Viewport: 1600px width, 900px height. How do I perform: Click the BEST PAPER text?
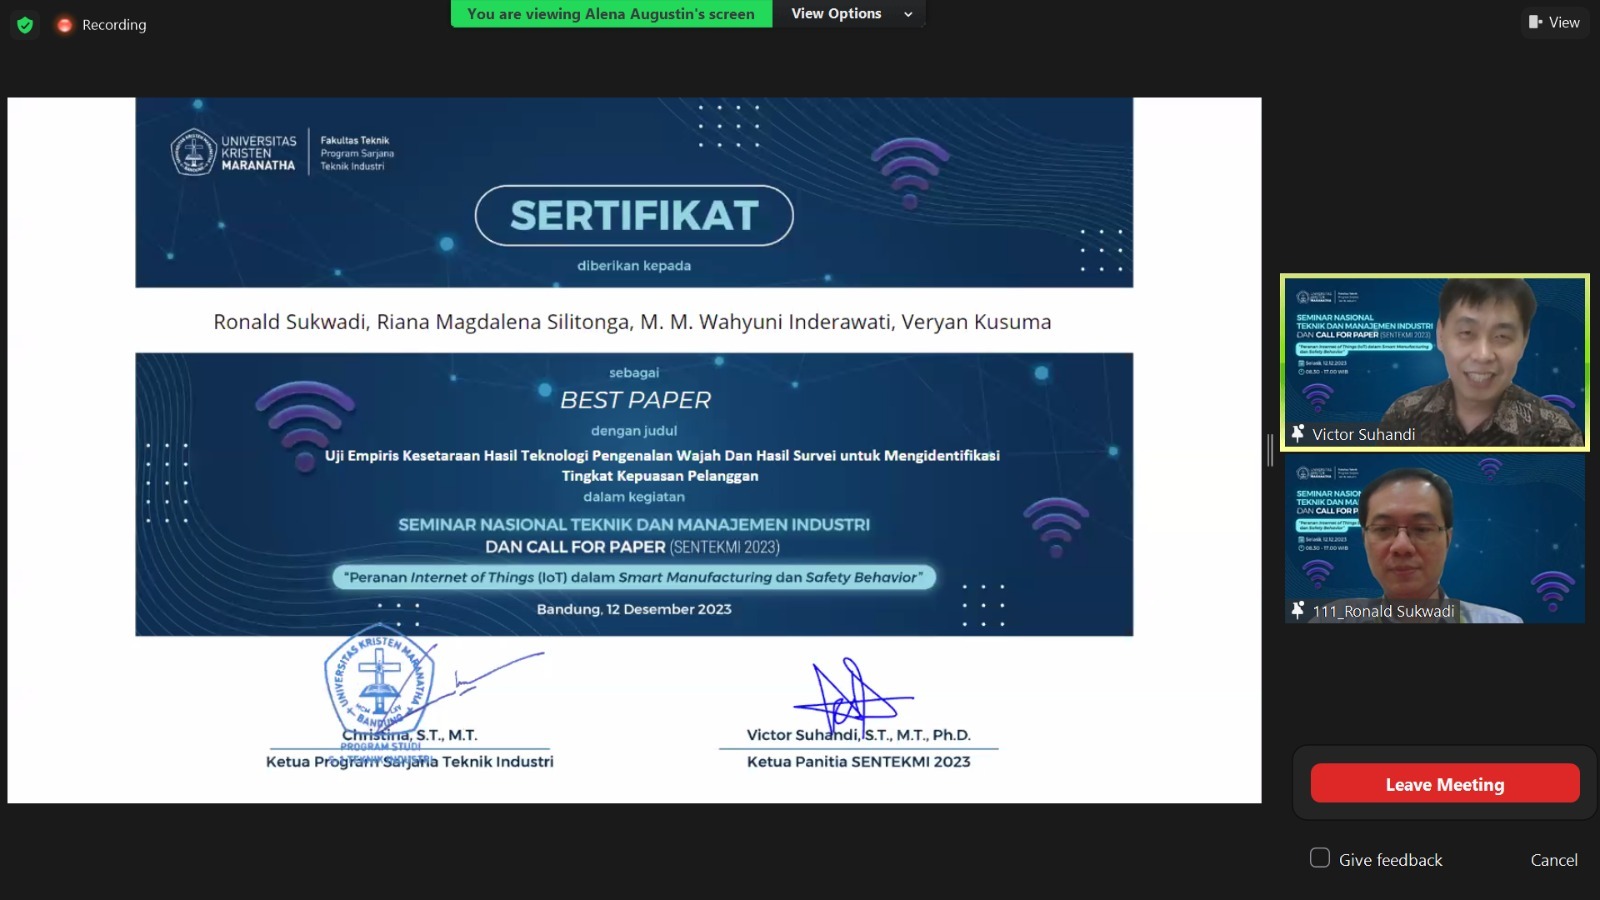pyautogui.click(x=635, y=400)
